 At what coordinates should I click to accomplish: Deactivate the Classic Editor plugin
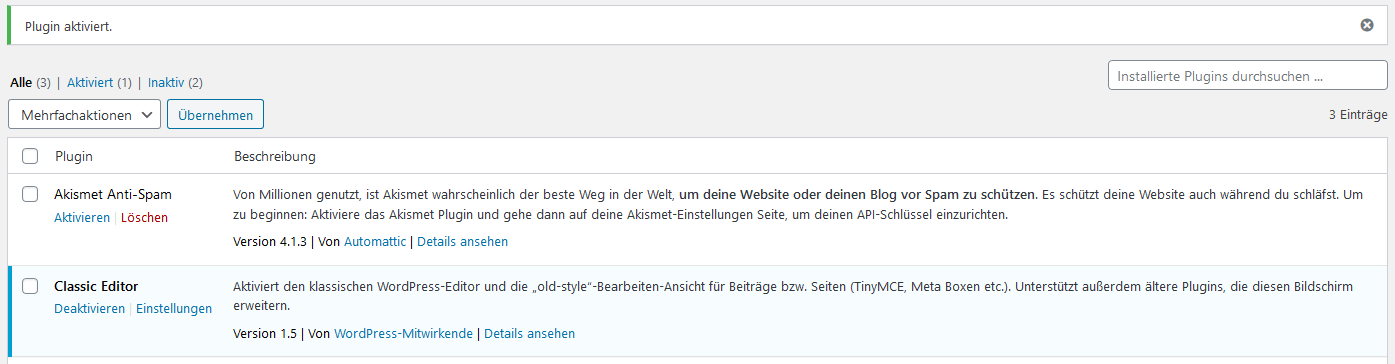90,309
